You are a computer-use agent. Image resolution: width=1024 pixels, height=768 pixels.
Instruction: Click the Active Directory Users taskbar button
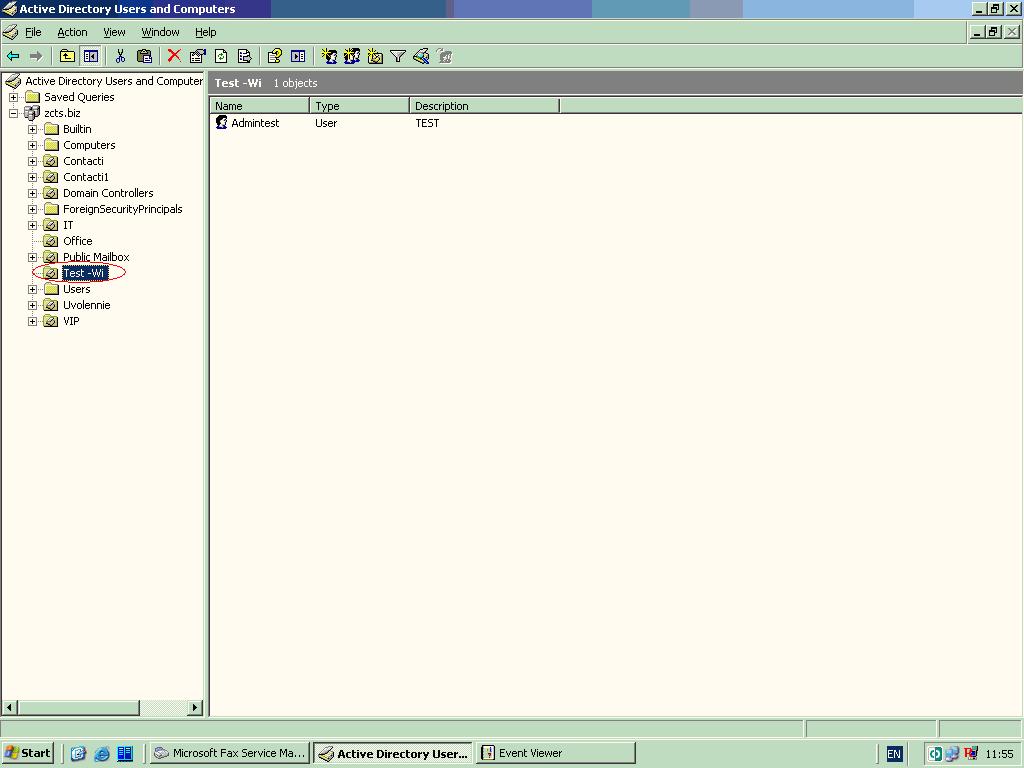pos(393,753)
